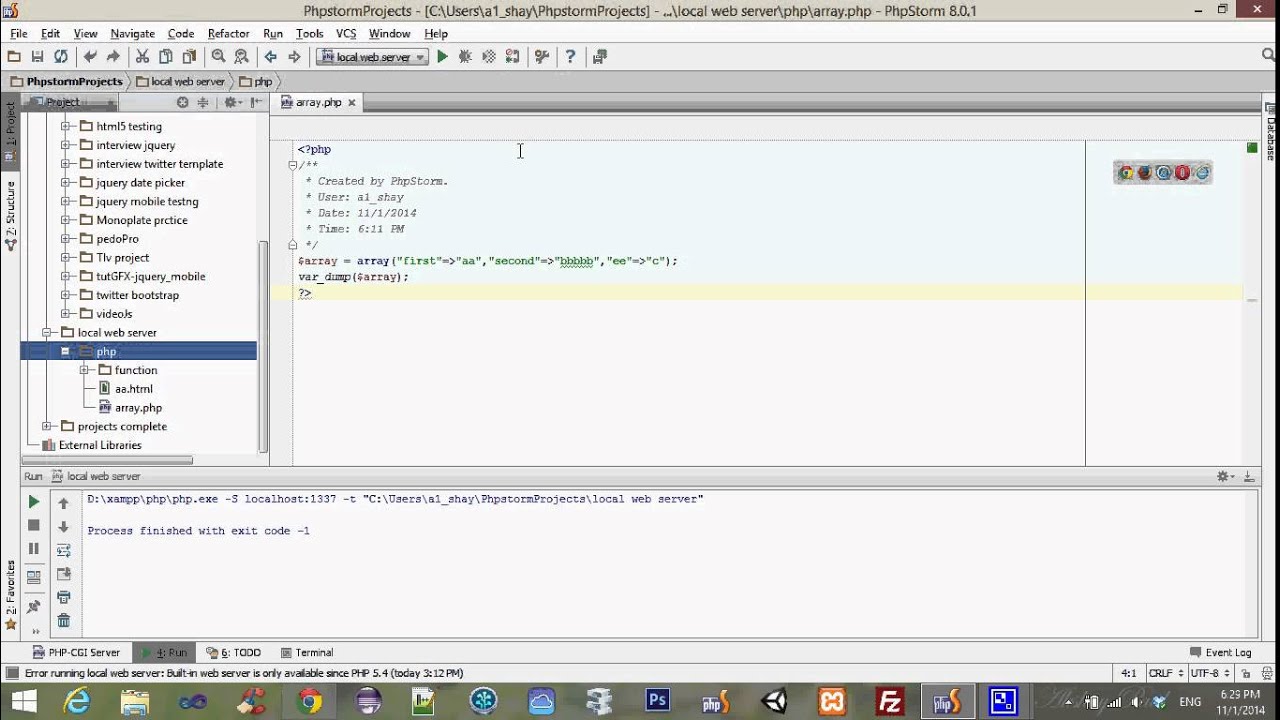Expand the 'function' folder

85,370
